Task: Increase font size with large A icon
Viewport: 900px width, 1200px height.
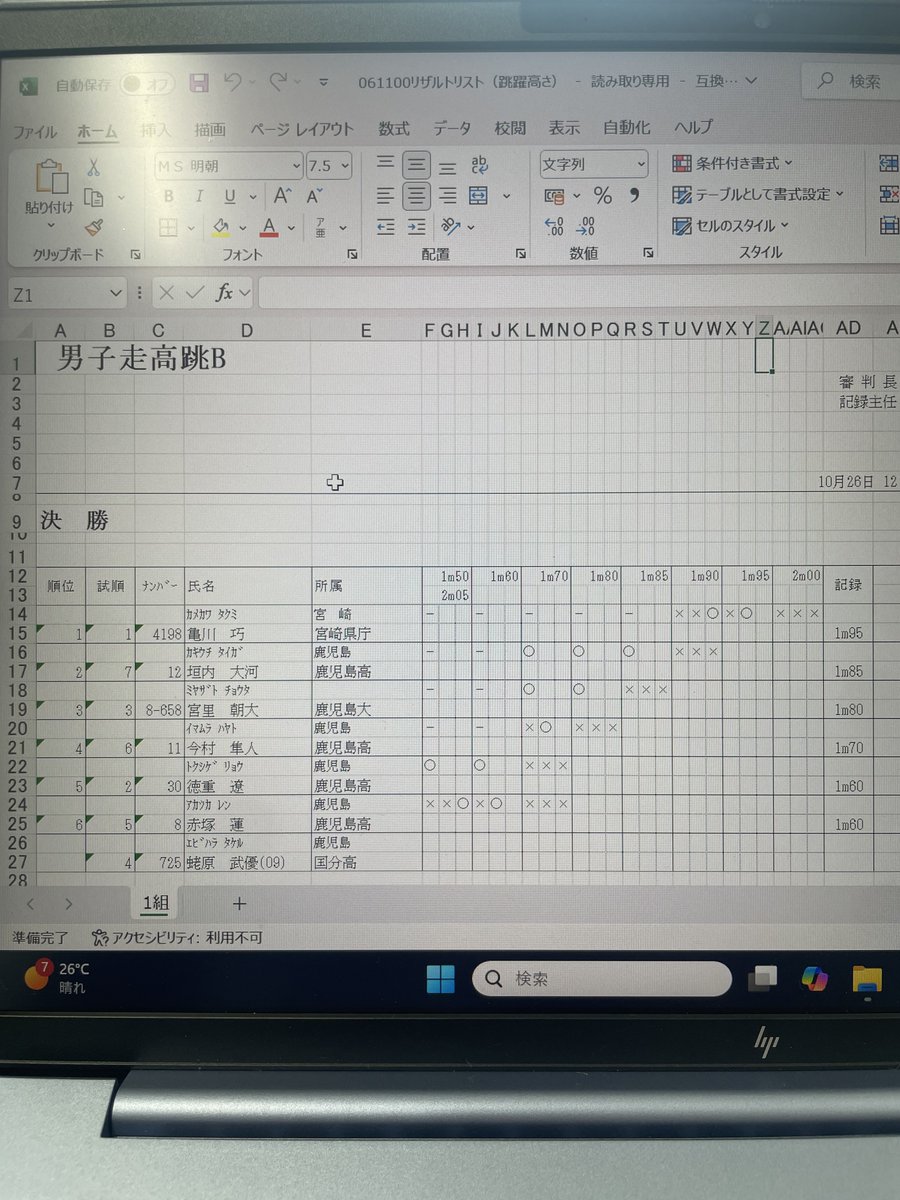Action: coord(283,196)
